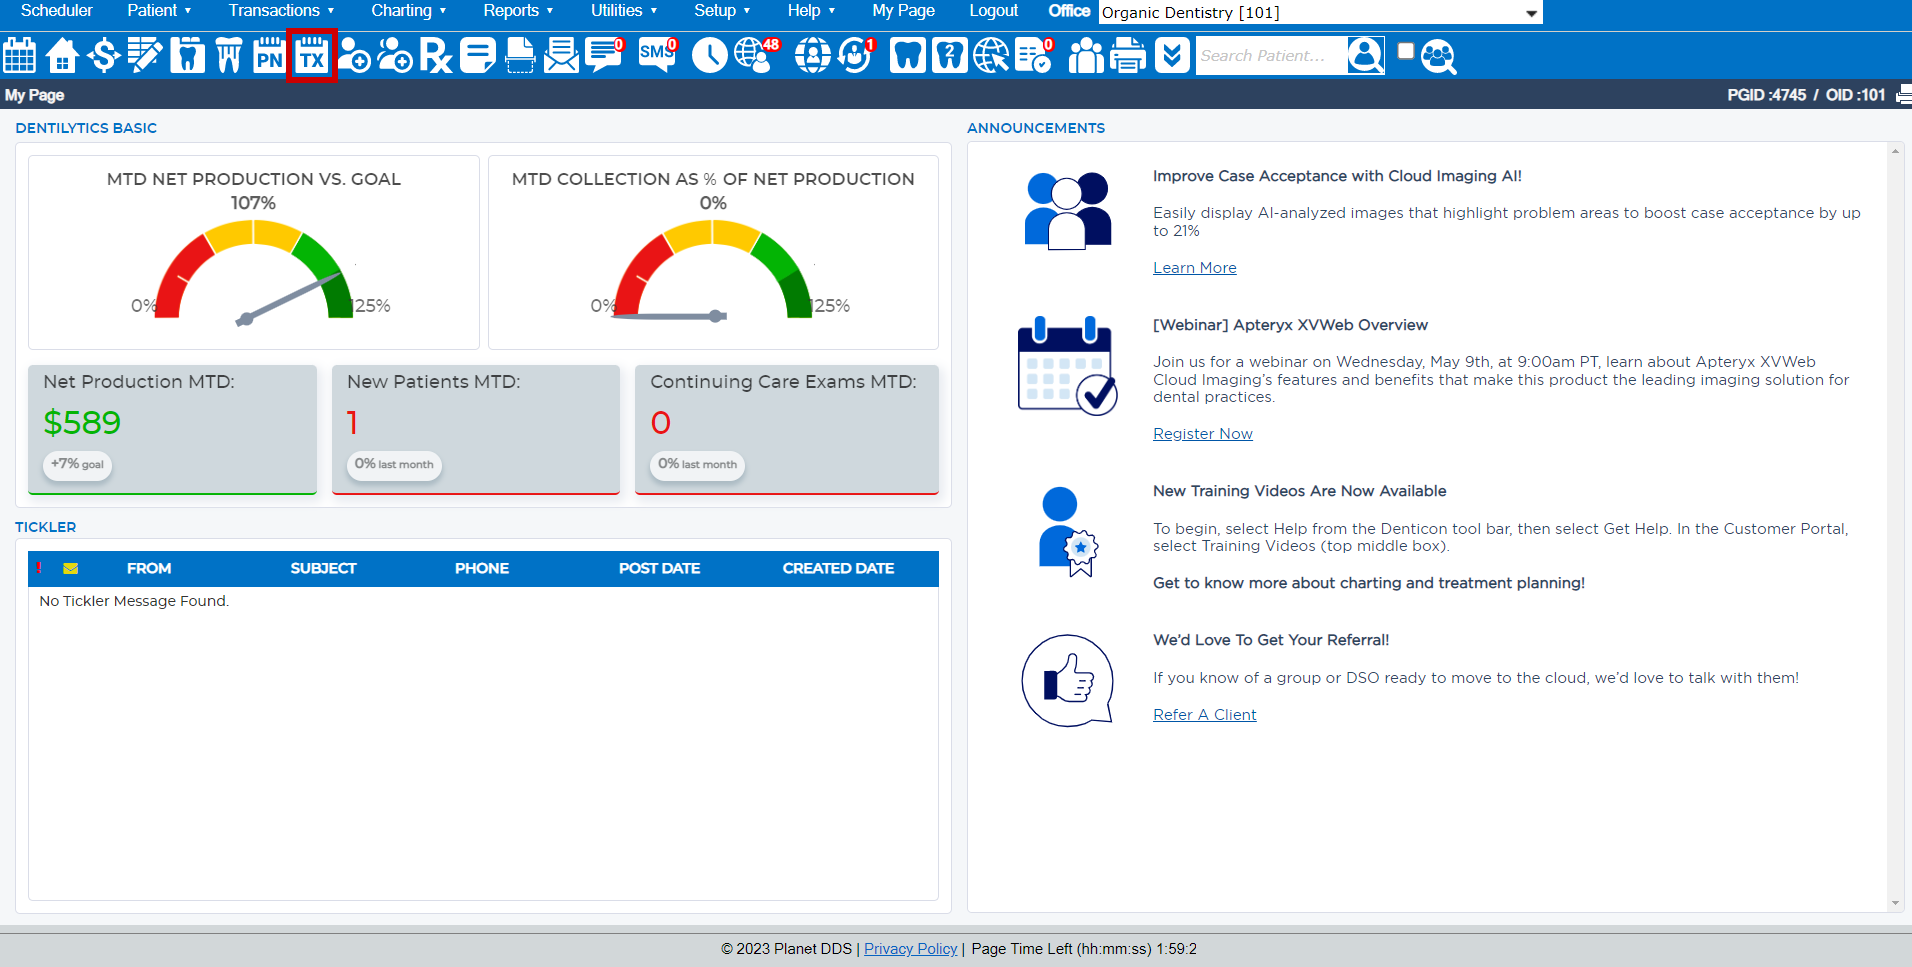Click the clock icon
This screenshot has height=967, width=1912.
tap(710, 55)
